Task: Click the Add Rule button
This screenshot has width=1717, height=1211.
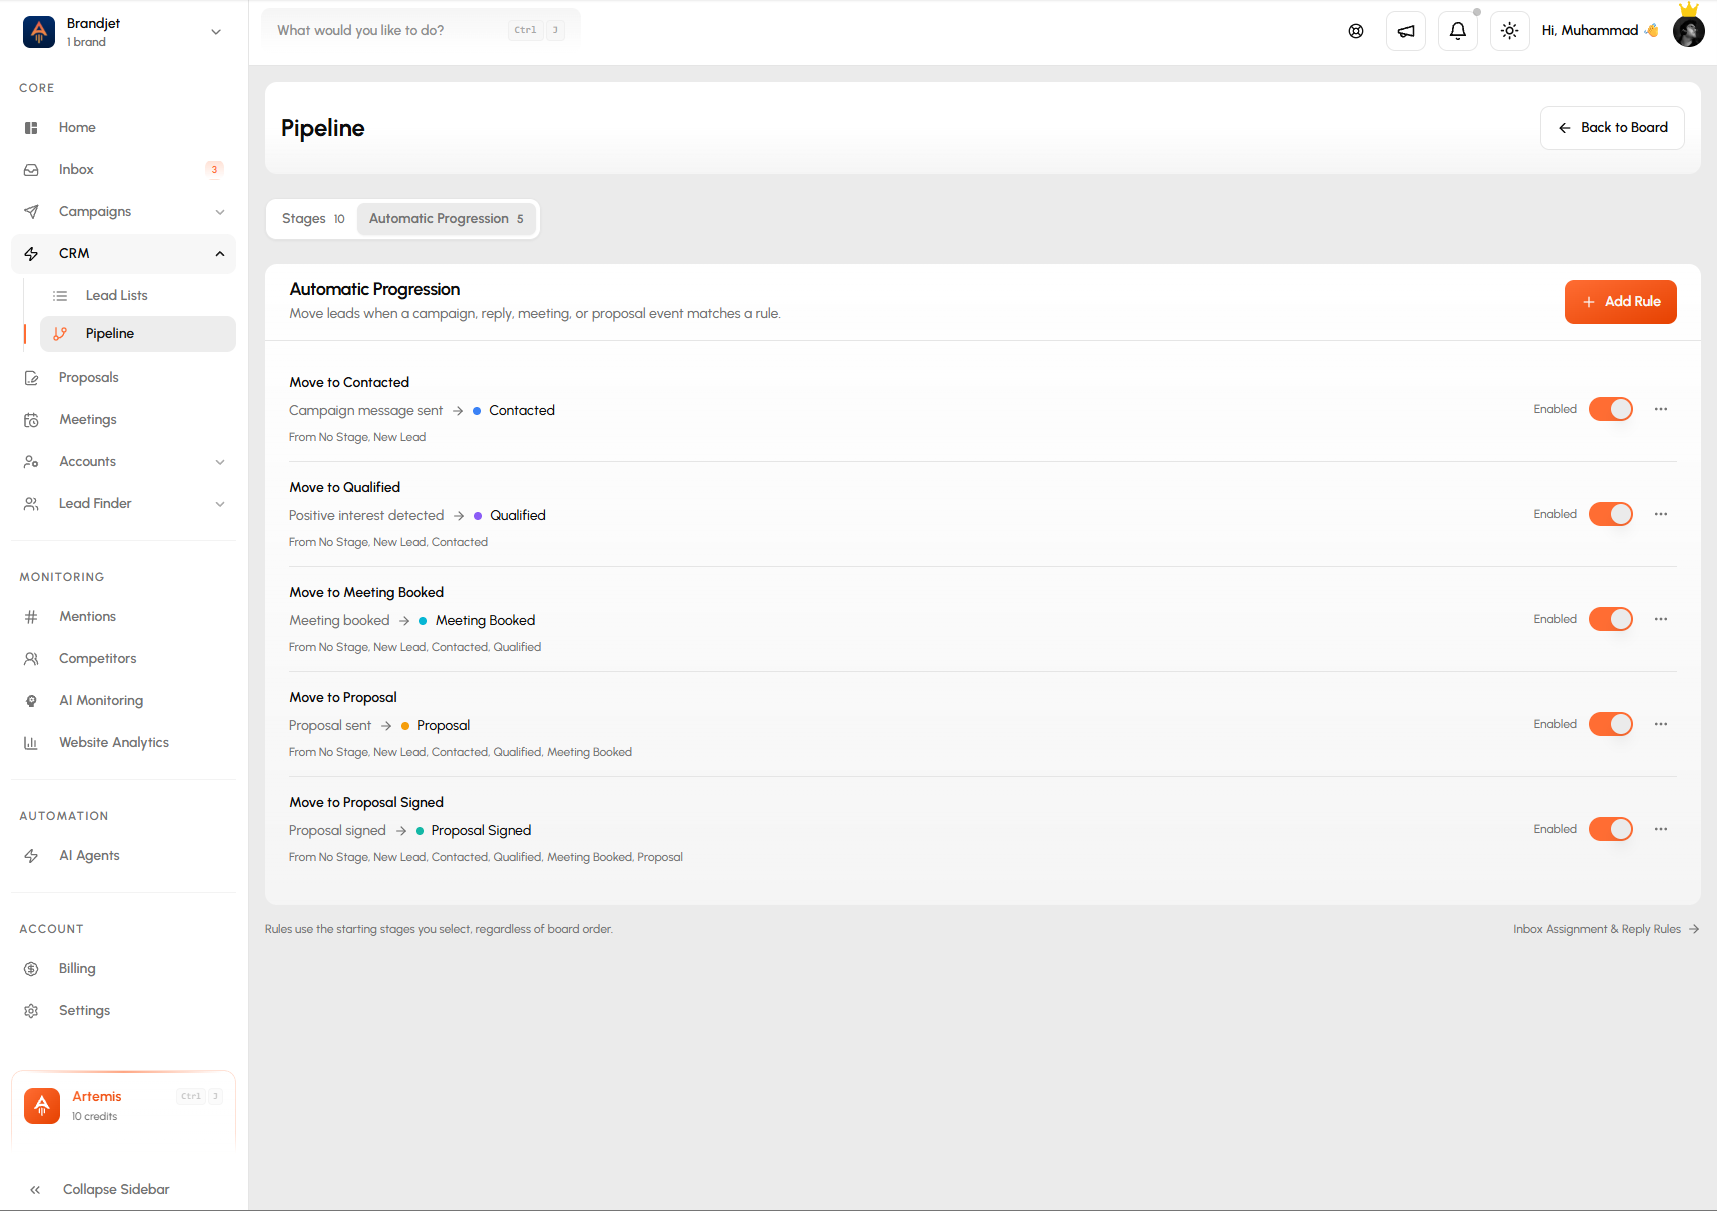Action: click(x=1621, y=302)
